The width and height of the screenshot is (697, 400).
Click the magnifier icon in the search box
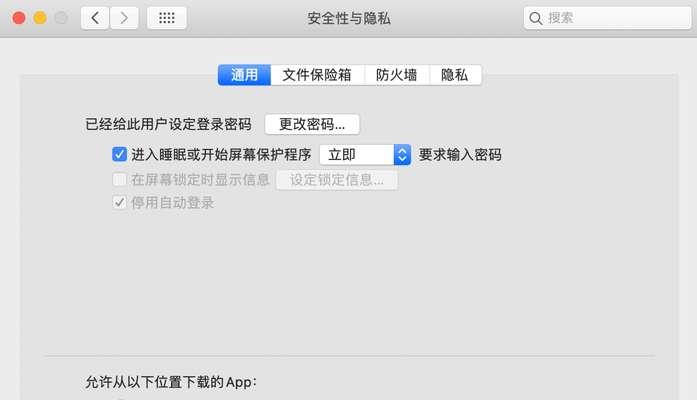coord(536,18)
